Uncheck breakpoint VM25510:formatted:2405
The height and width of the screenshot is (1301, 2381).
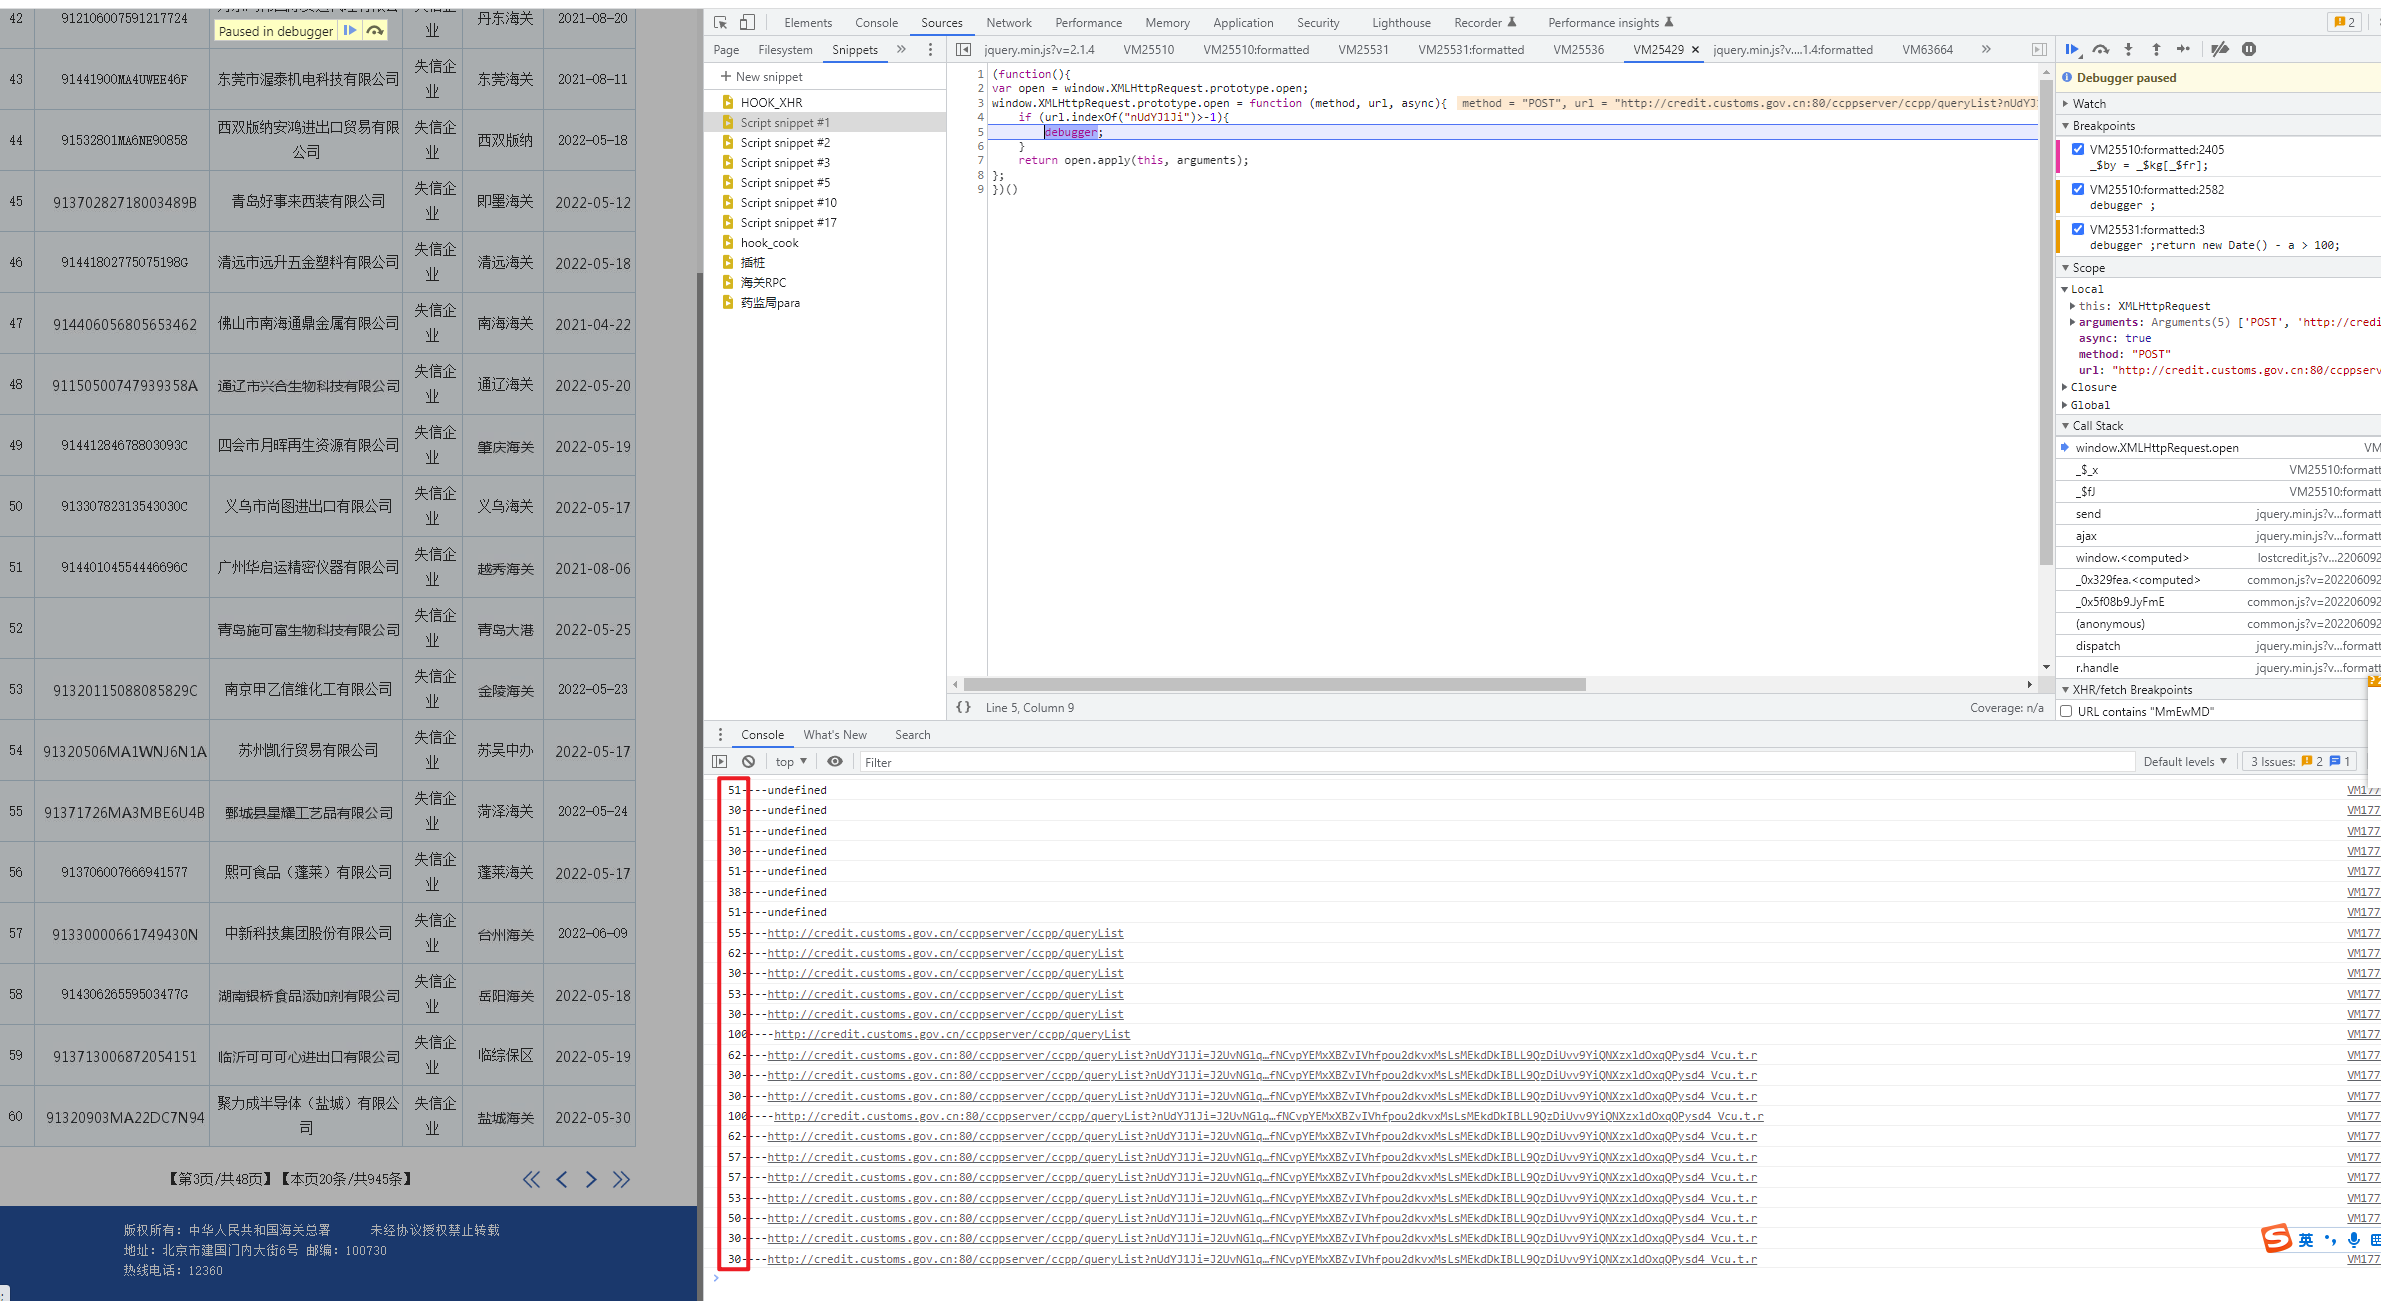(2078, 149)
